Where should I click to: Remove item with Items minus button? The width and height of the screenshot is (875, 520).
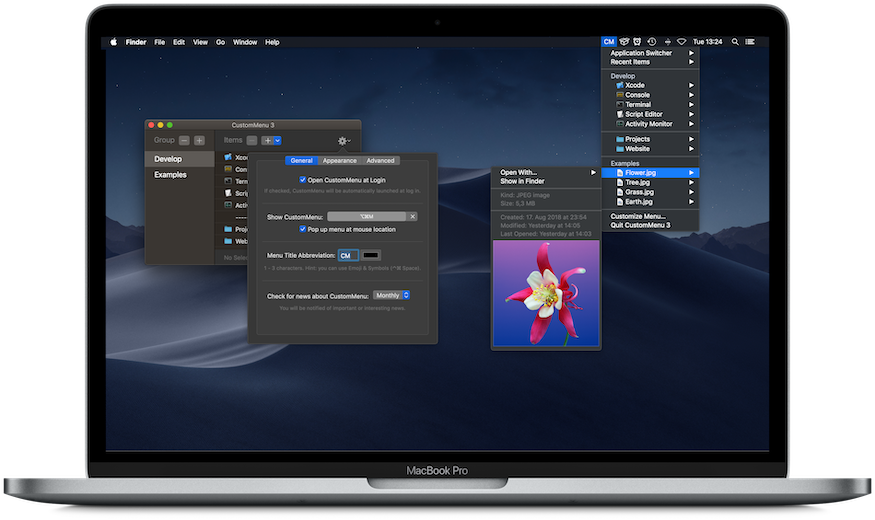[252, 141]
